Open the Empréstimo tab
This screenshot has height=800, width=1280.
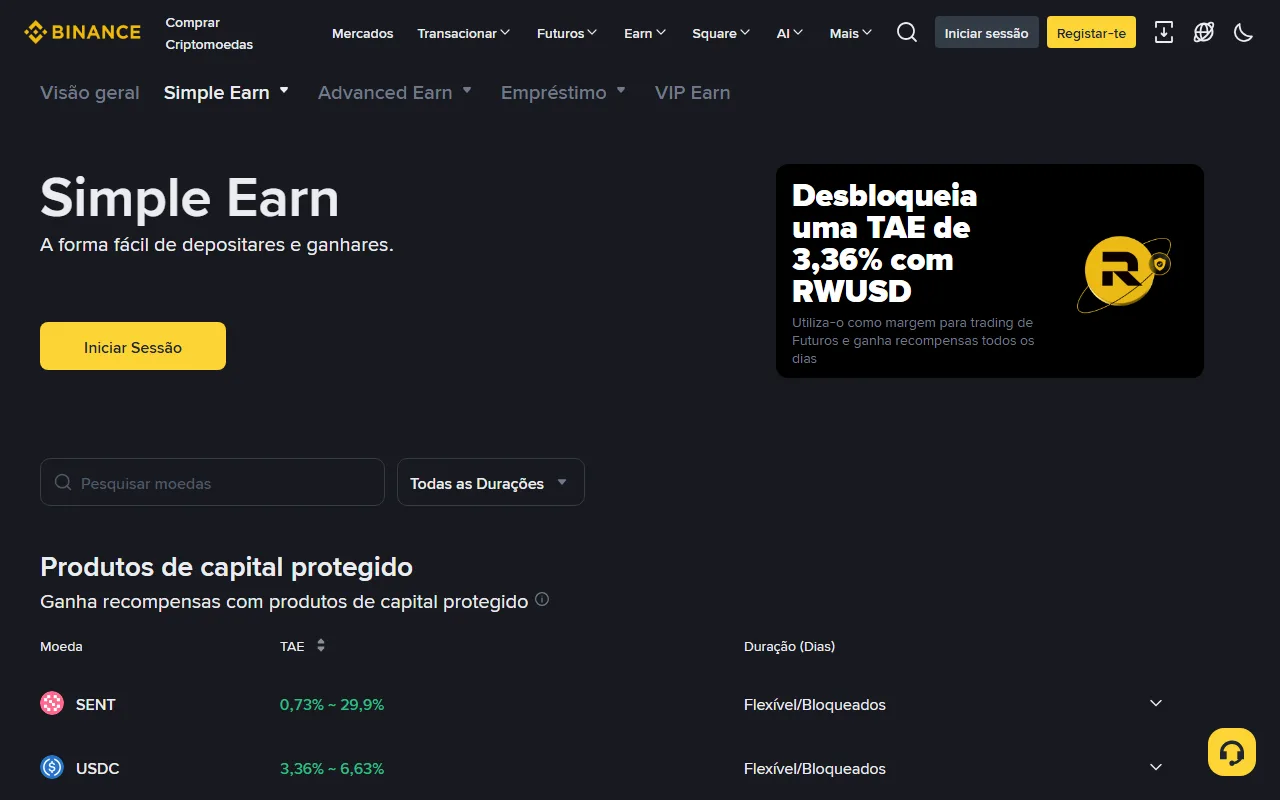click(x=563, y=92)
